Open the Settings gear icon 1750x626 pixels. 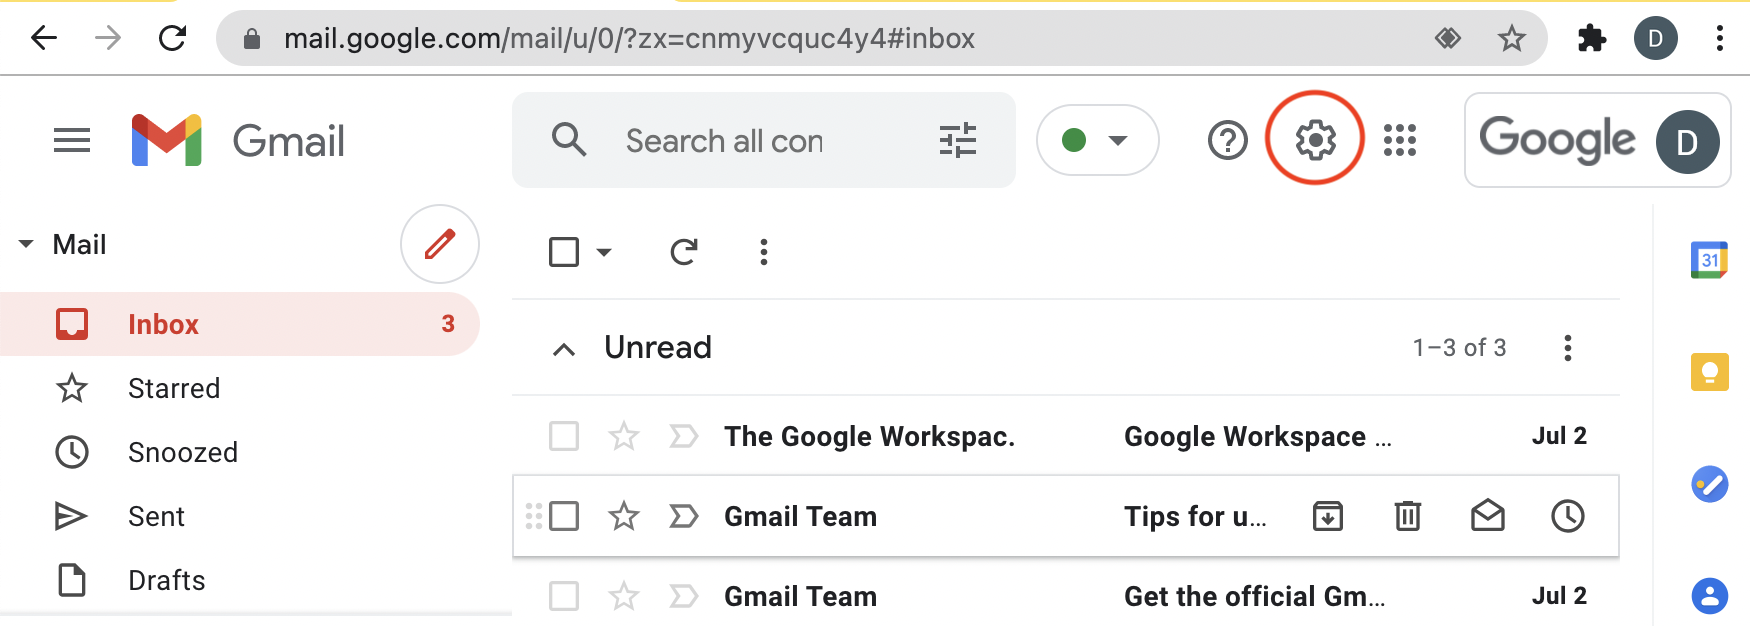click(1315, 140)
